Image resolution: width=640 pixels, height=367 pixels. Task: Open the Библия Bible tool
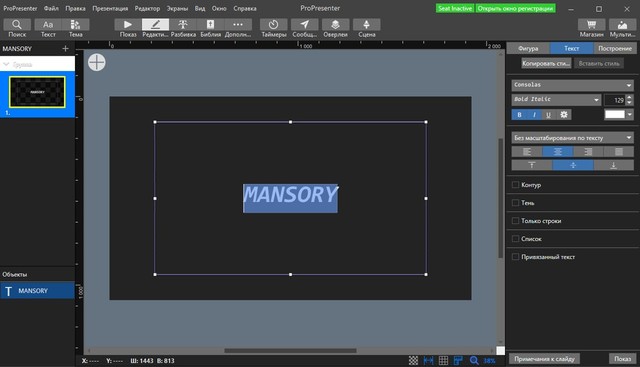click(x=210, y=24)
